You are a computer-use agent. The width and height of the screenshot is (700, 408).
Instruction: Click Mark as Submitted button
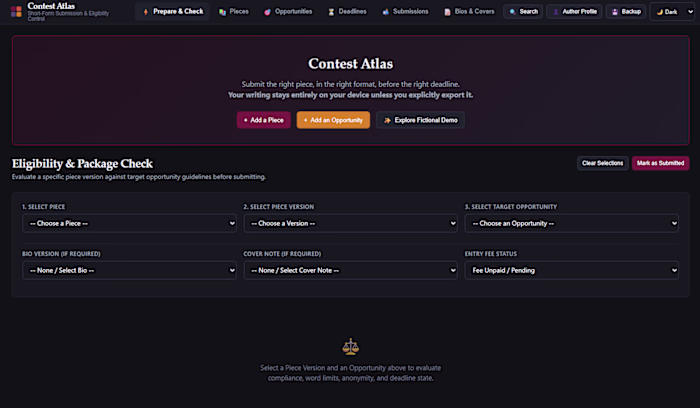point(660,163)
